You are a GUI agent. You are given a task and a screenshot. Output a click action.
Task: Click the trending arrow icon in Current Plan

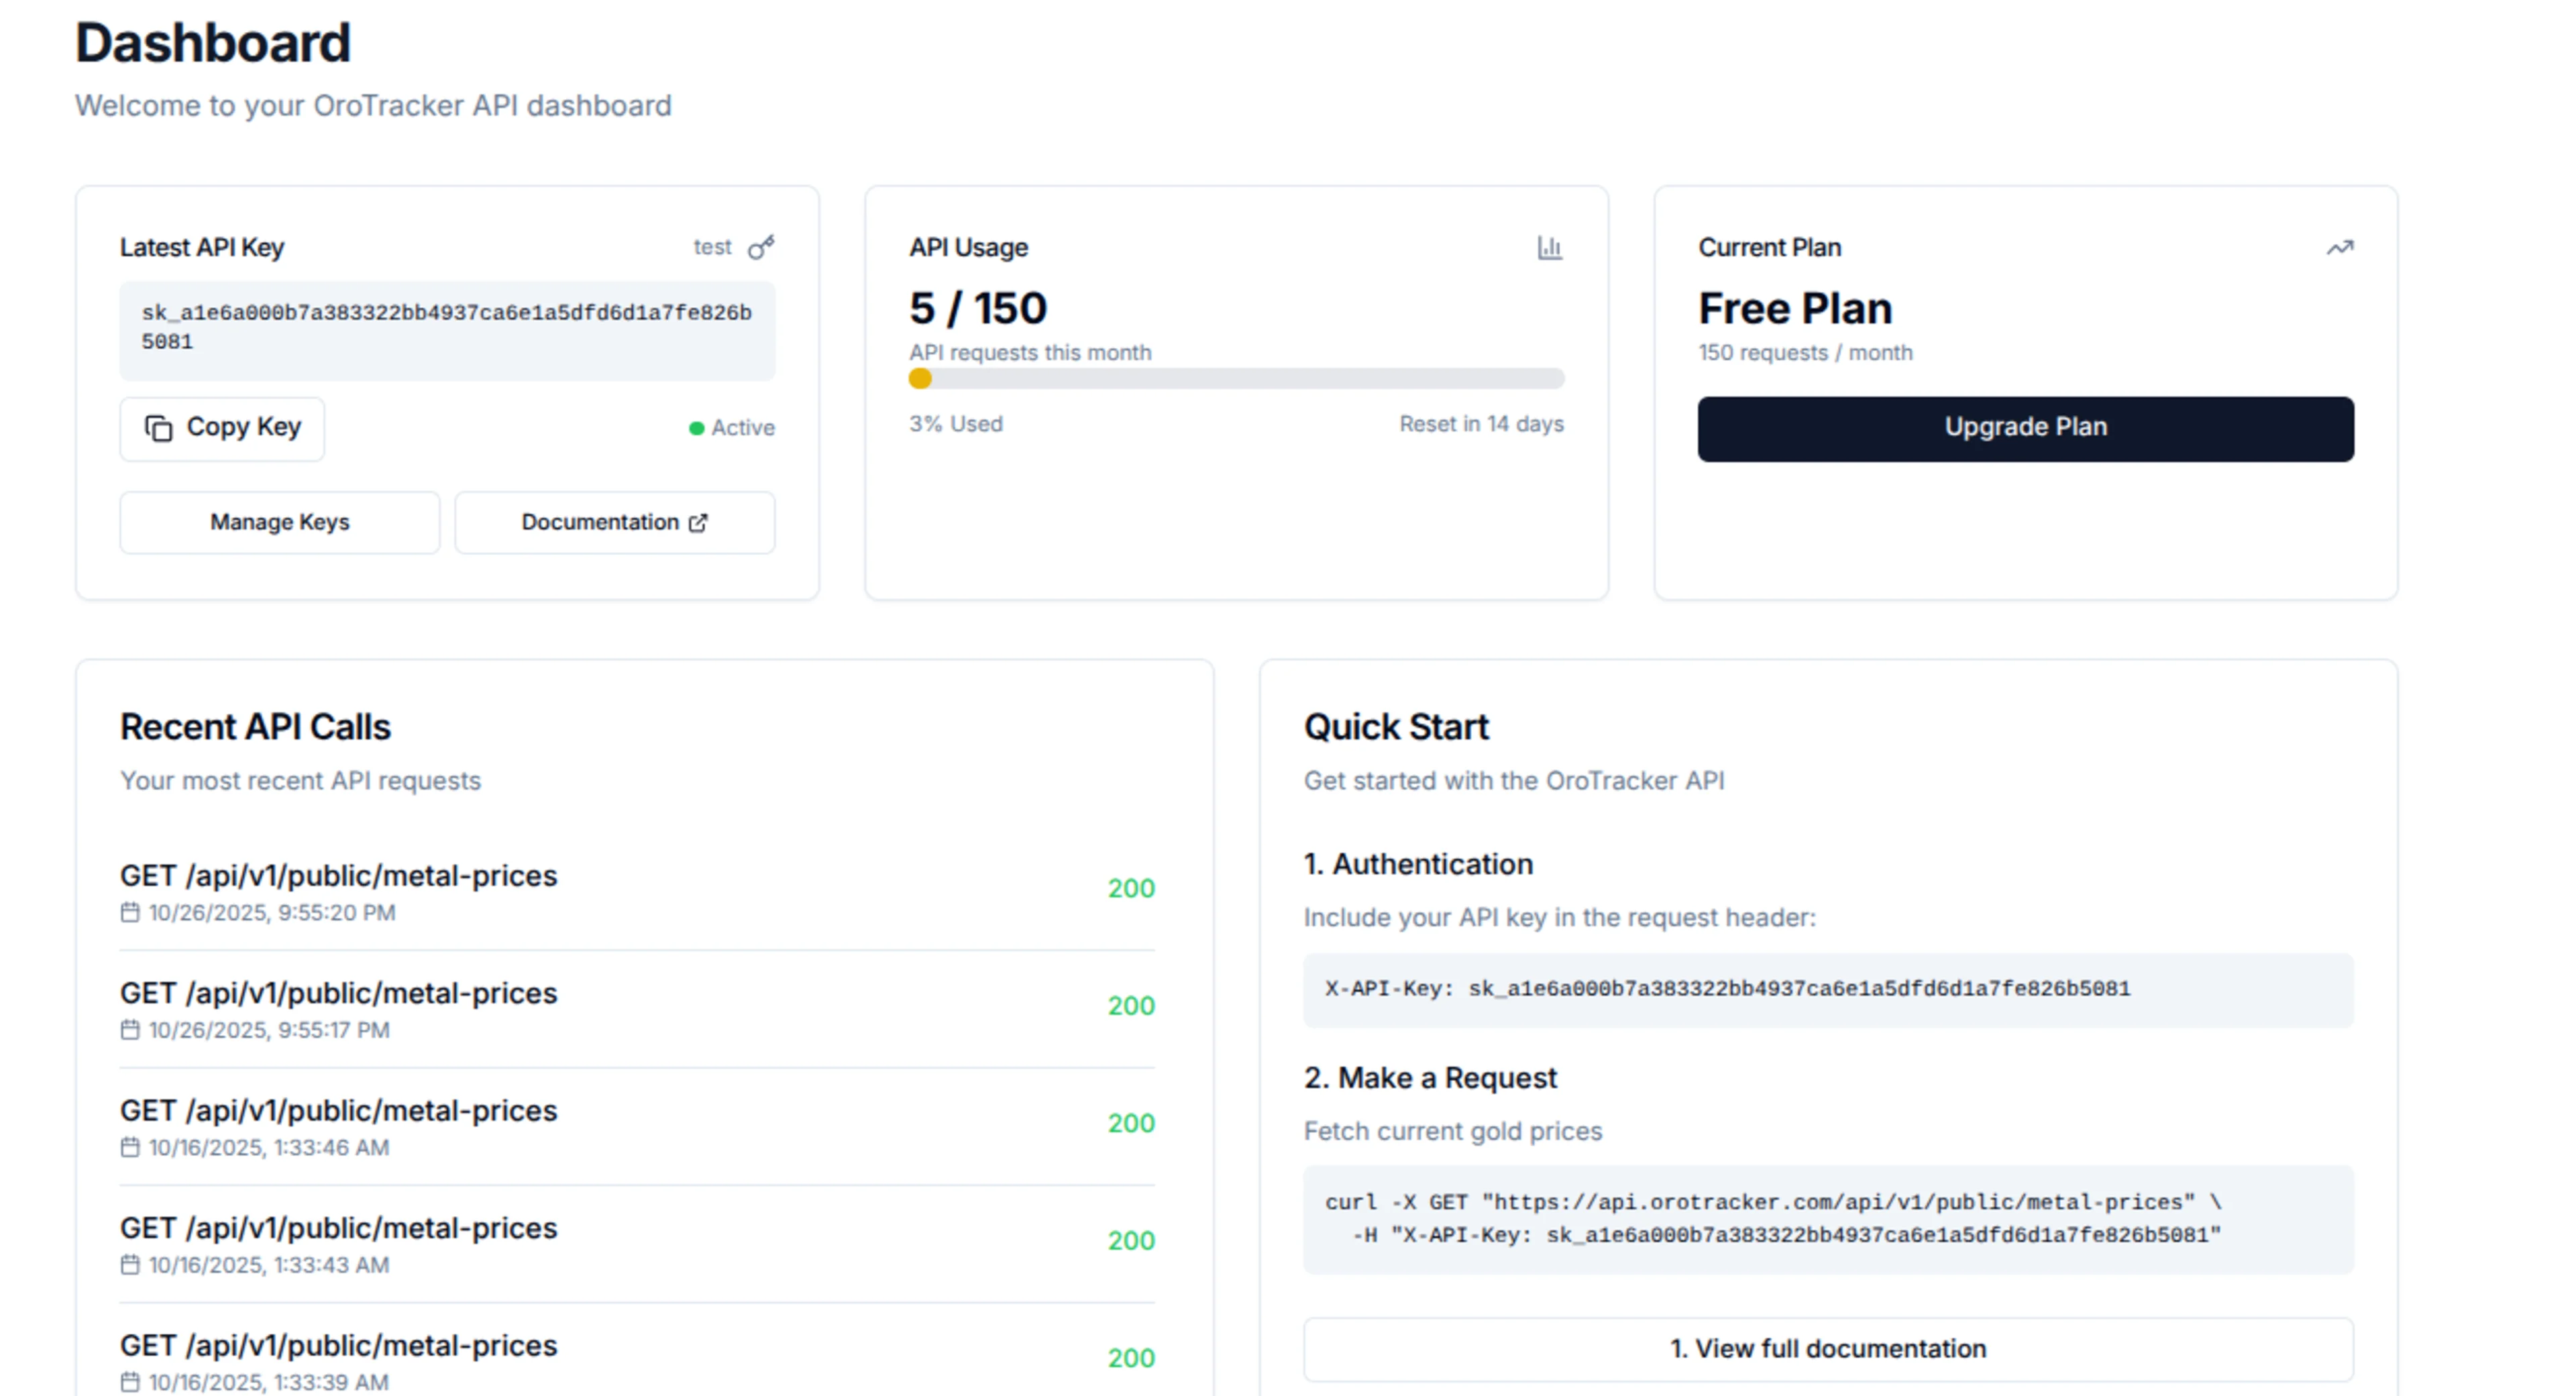click(2339, 247)
